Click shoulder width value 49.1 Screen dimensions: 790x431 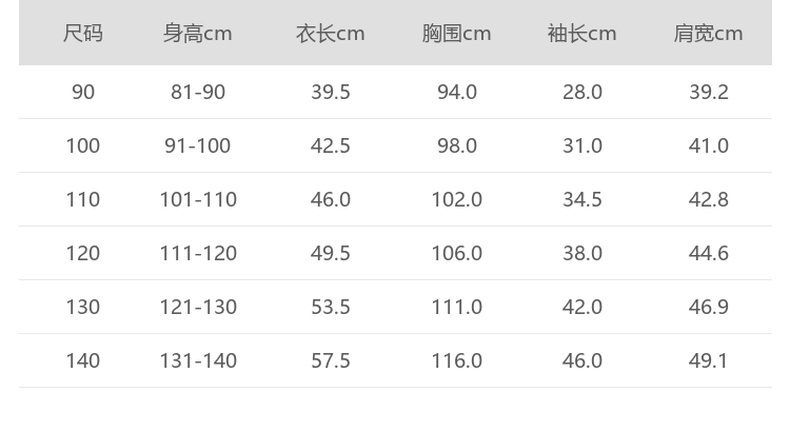click(x=708, y=361)
